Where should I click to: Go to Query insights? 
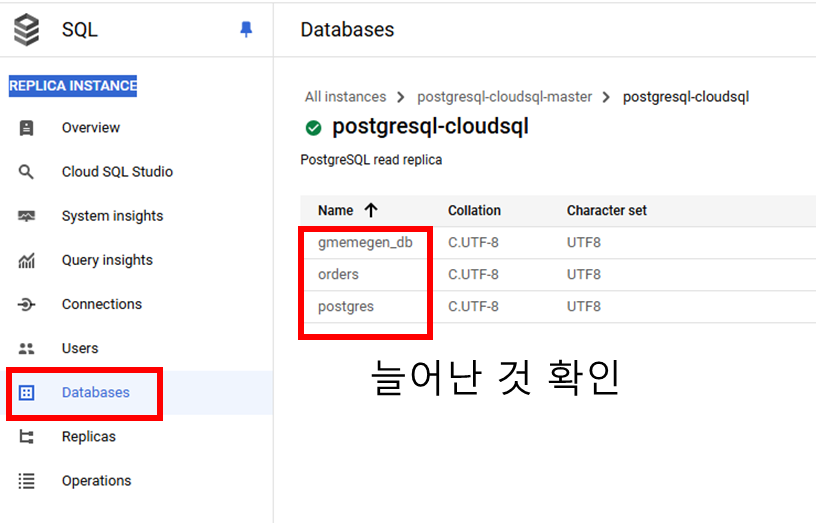[x=107, y=260]
